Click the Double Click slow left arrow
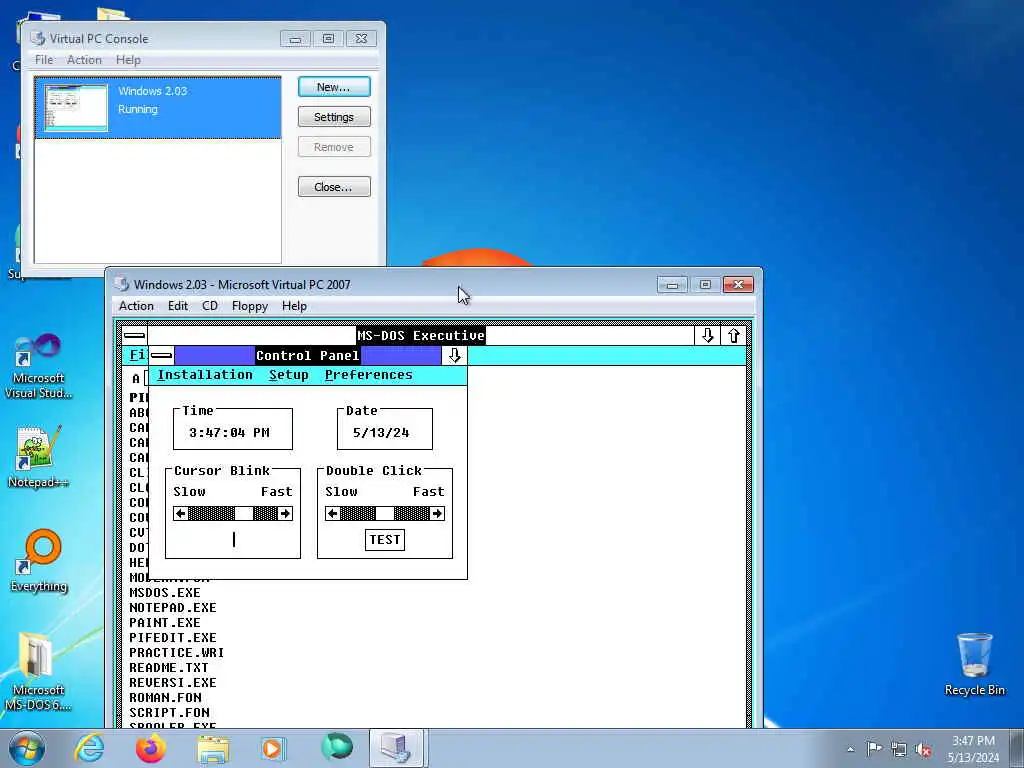 click(x=333, y=514)
